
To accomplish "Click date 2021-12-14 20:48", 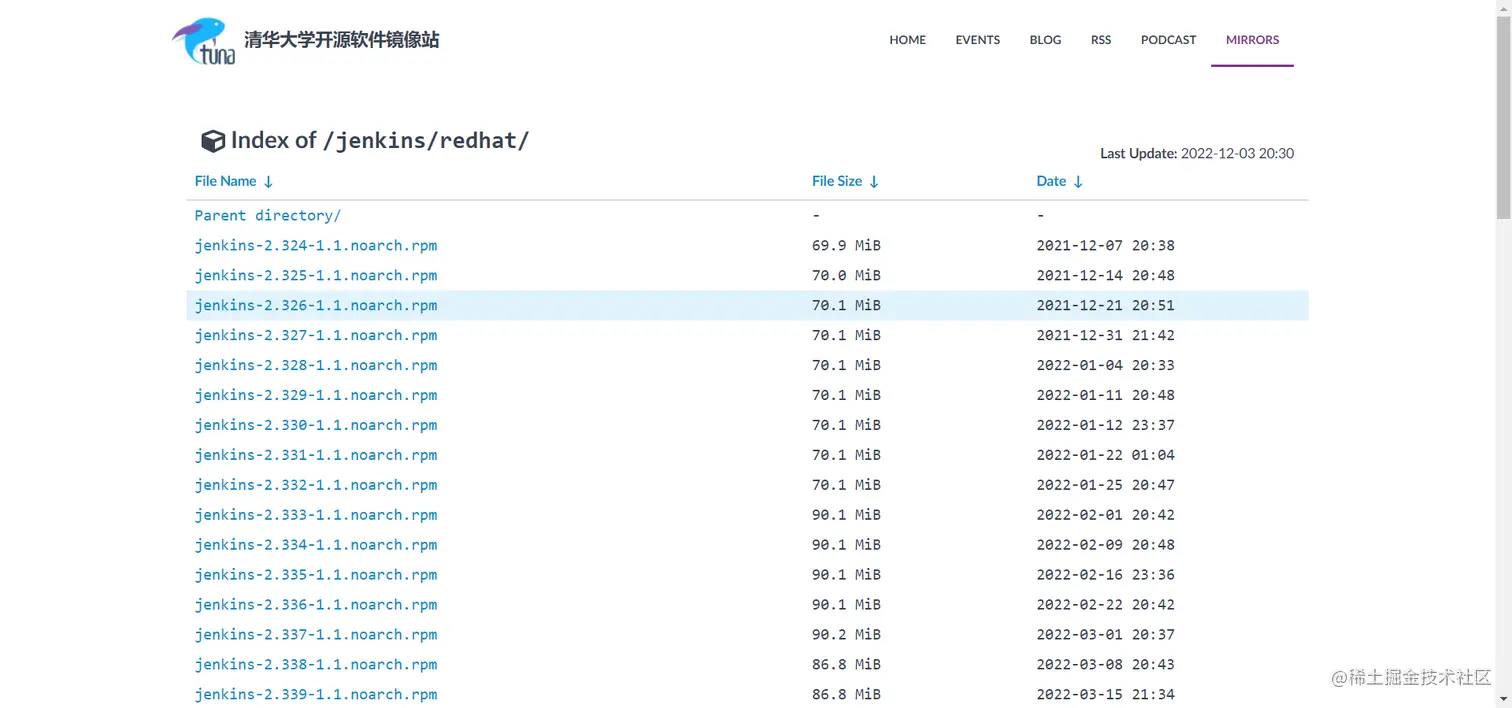I will 1106,275.
